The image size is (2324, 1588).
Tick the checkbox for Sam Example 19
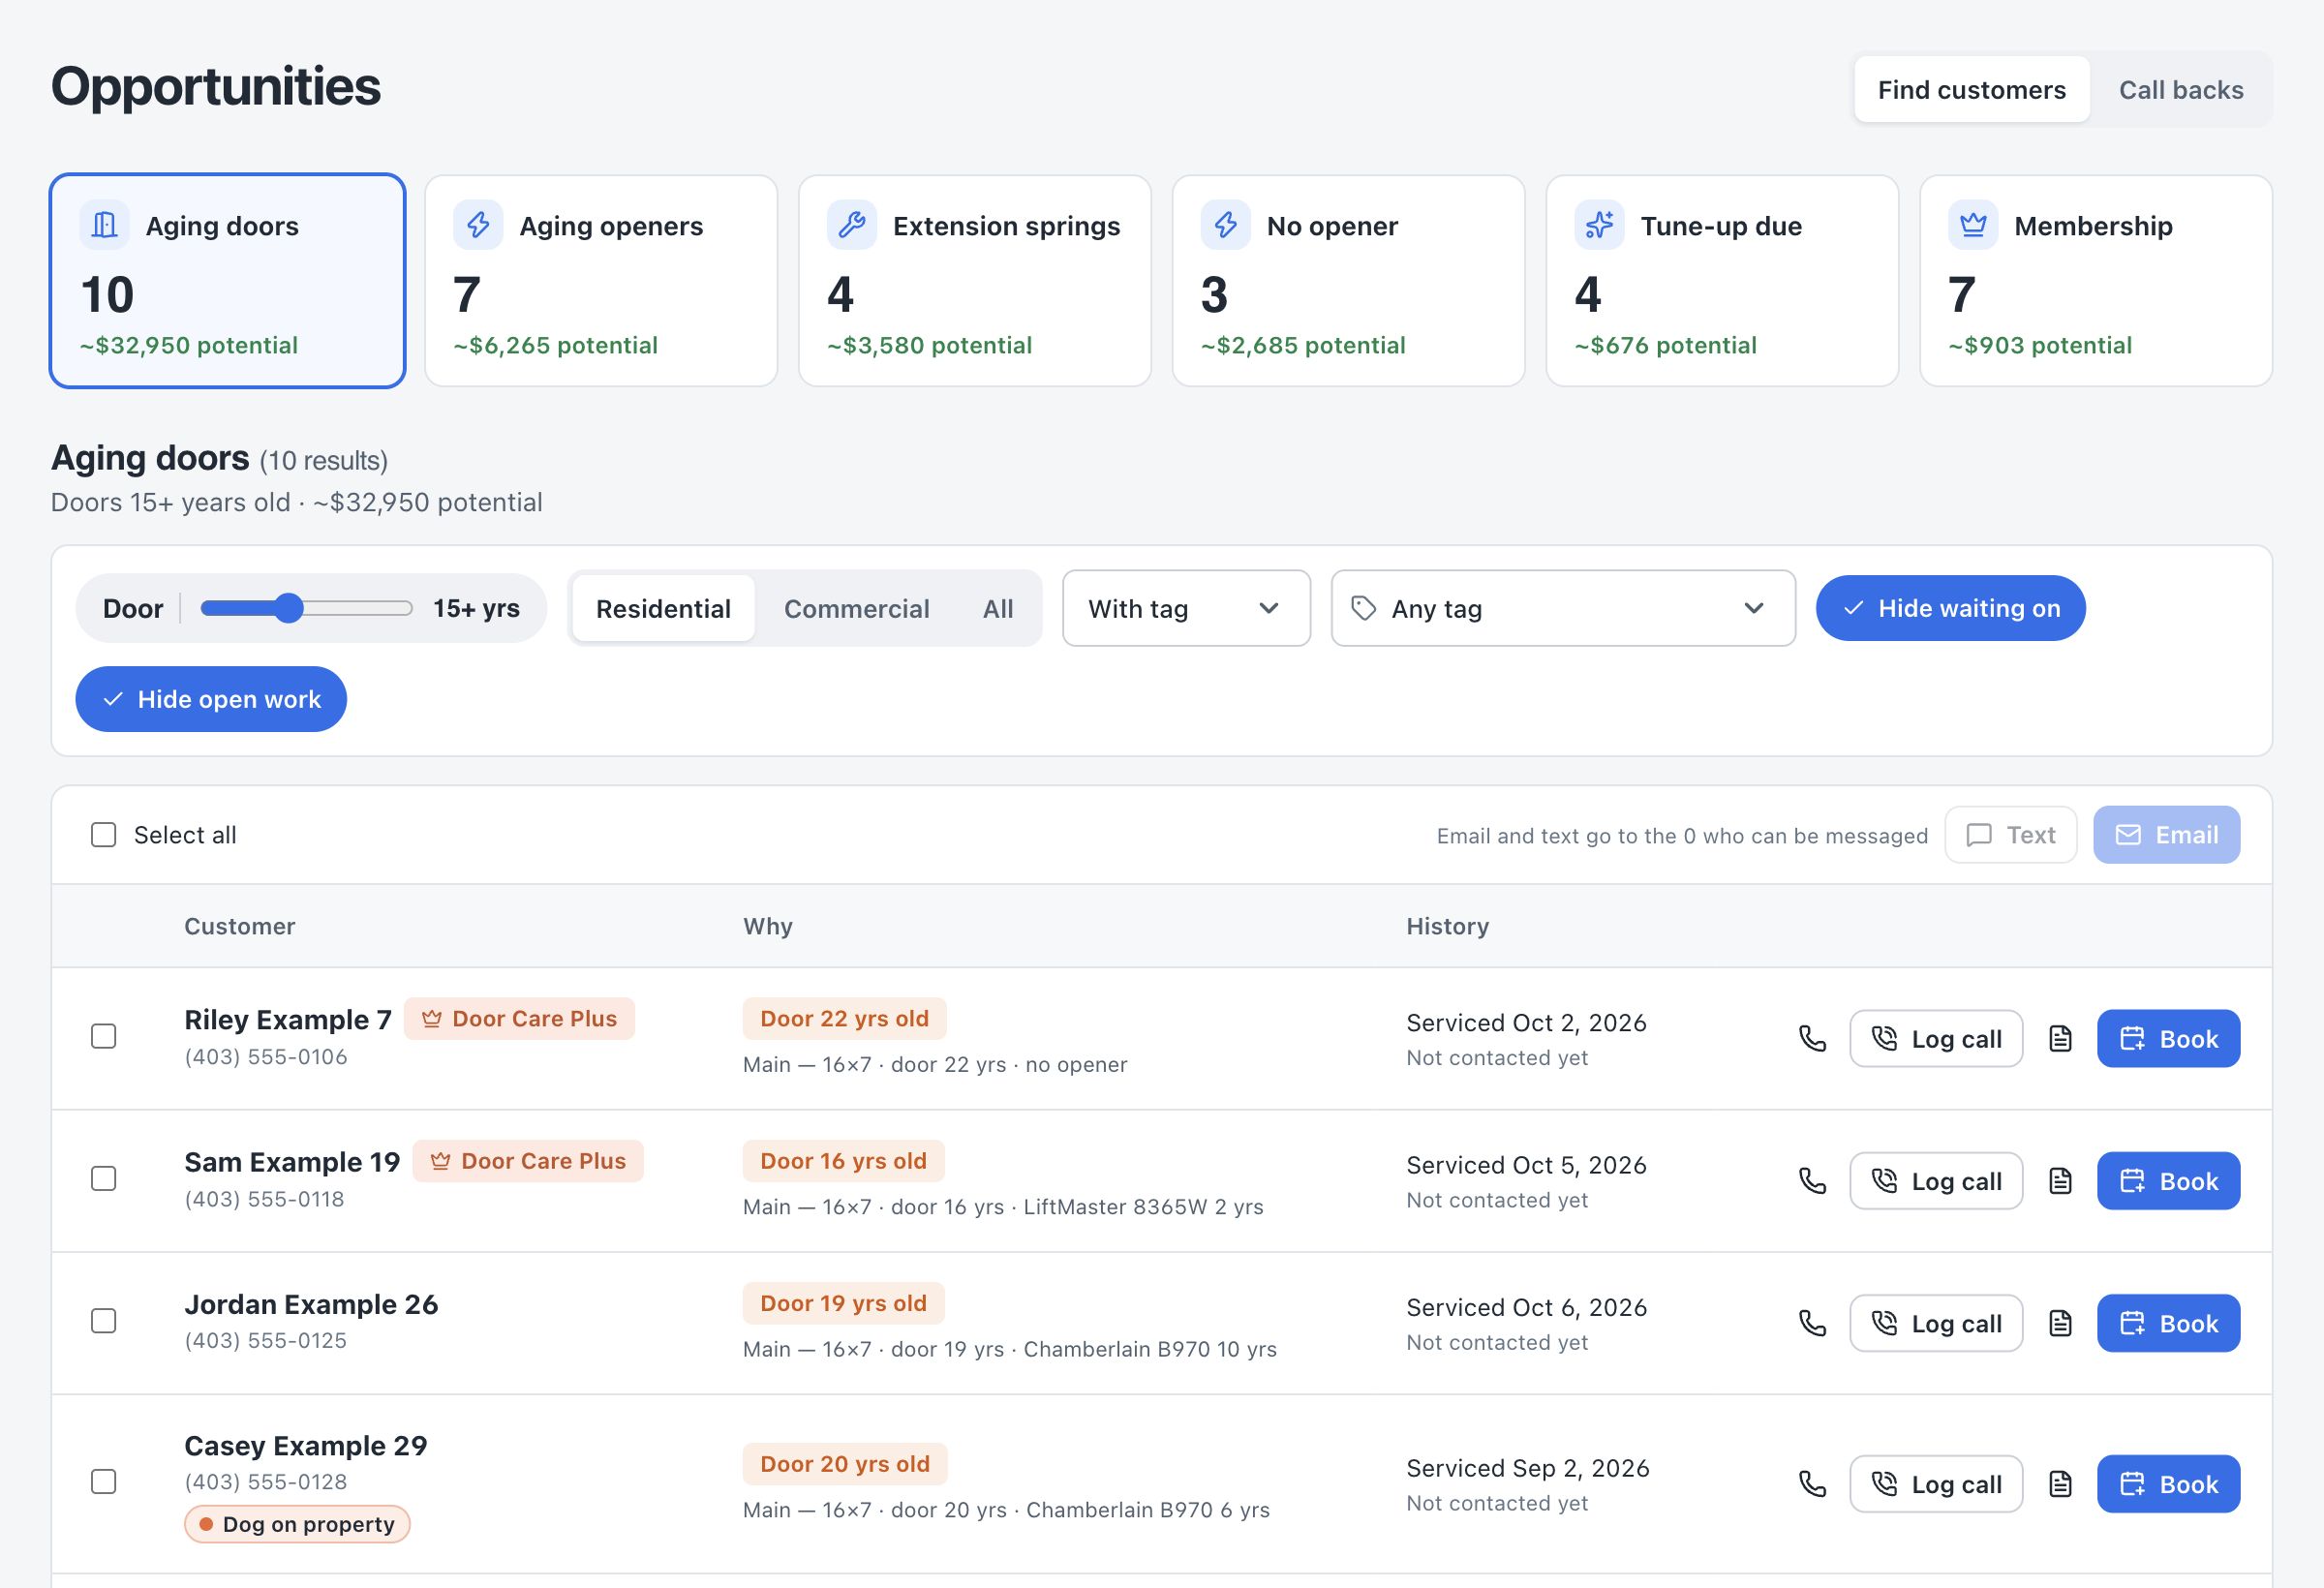tap(104, 1179)
